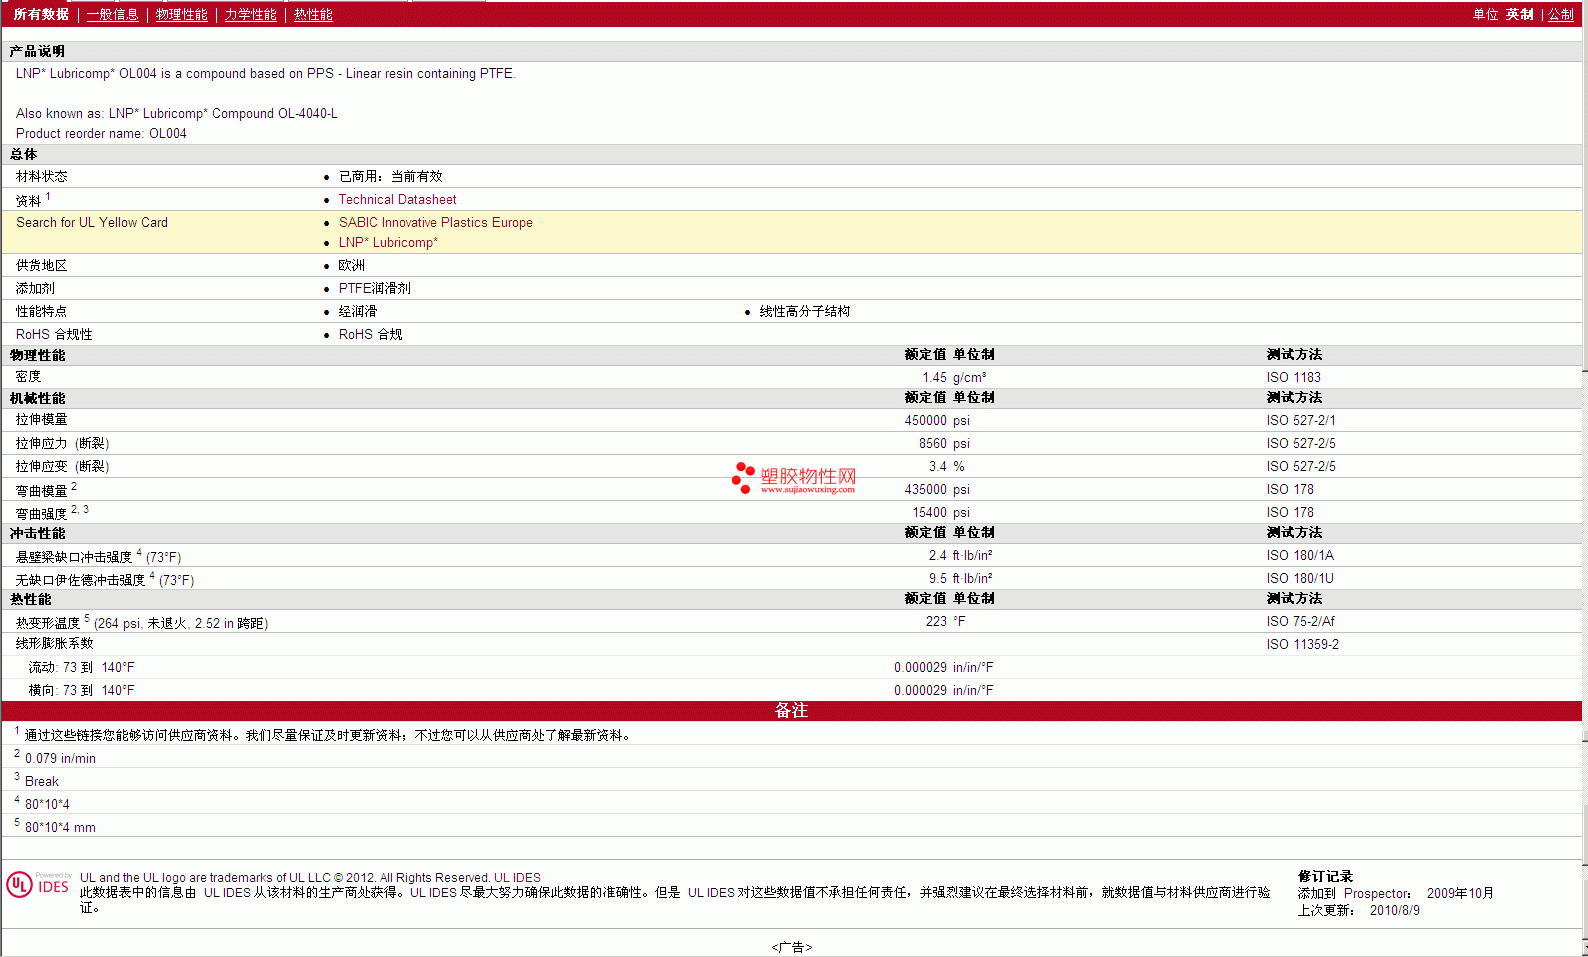Image resolution: width=1588 pixels, height=957 pixels.
Task: Click the 产品说明 section header
Action: [x=37, y=51]
